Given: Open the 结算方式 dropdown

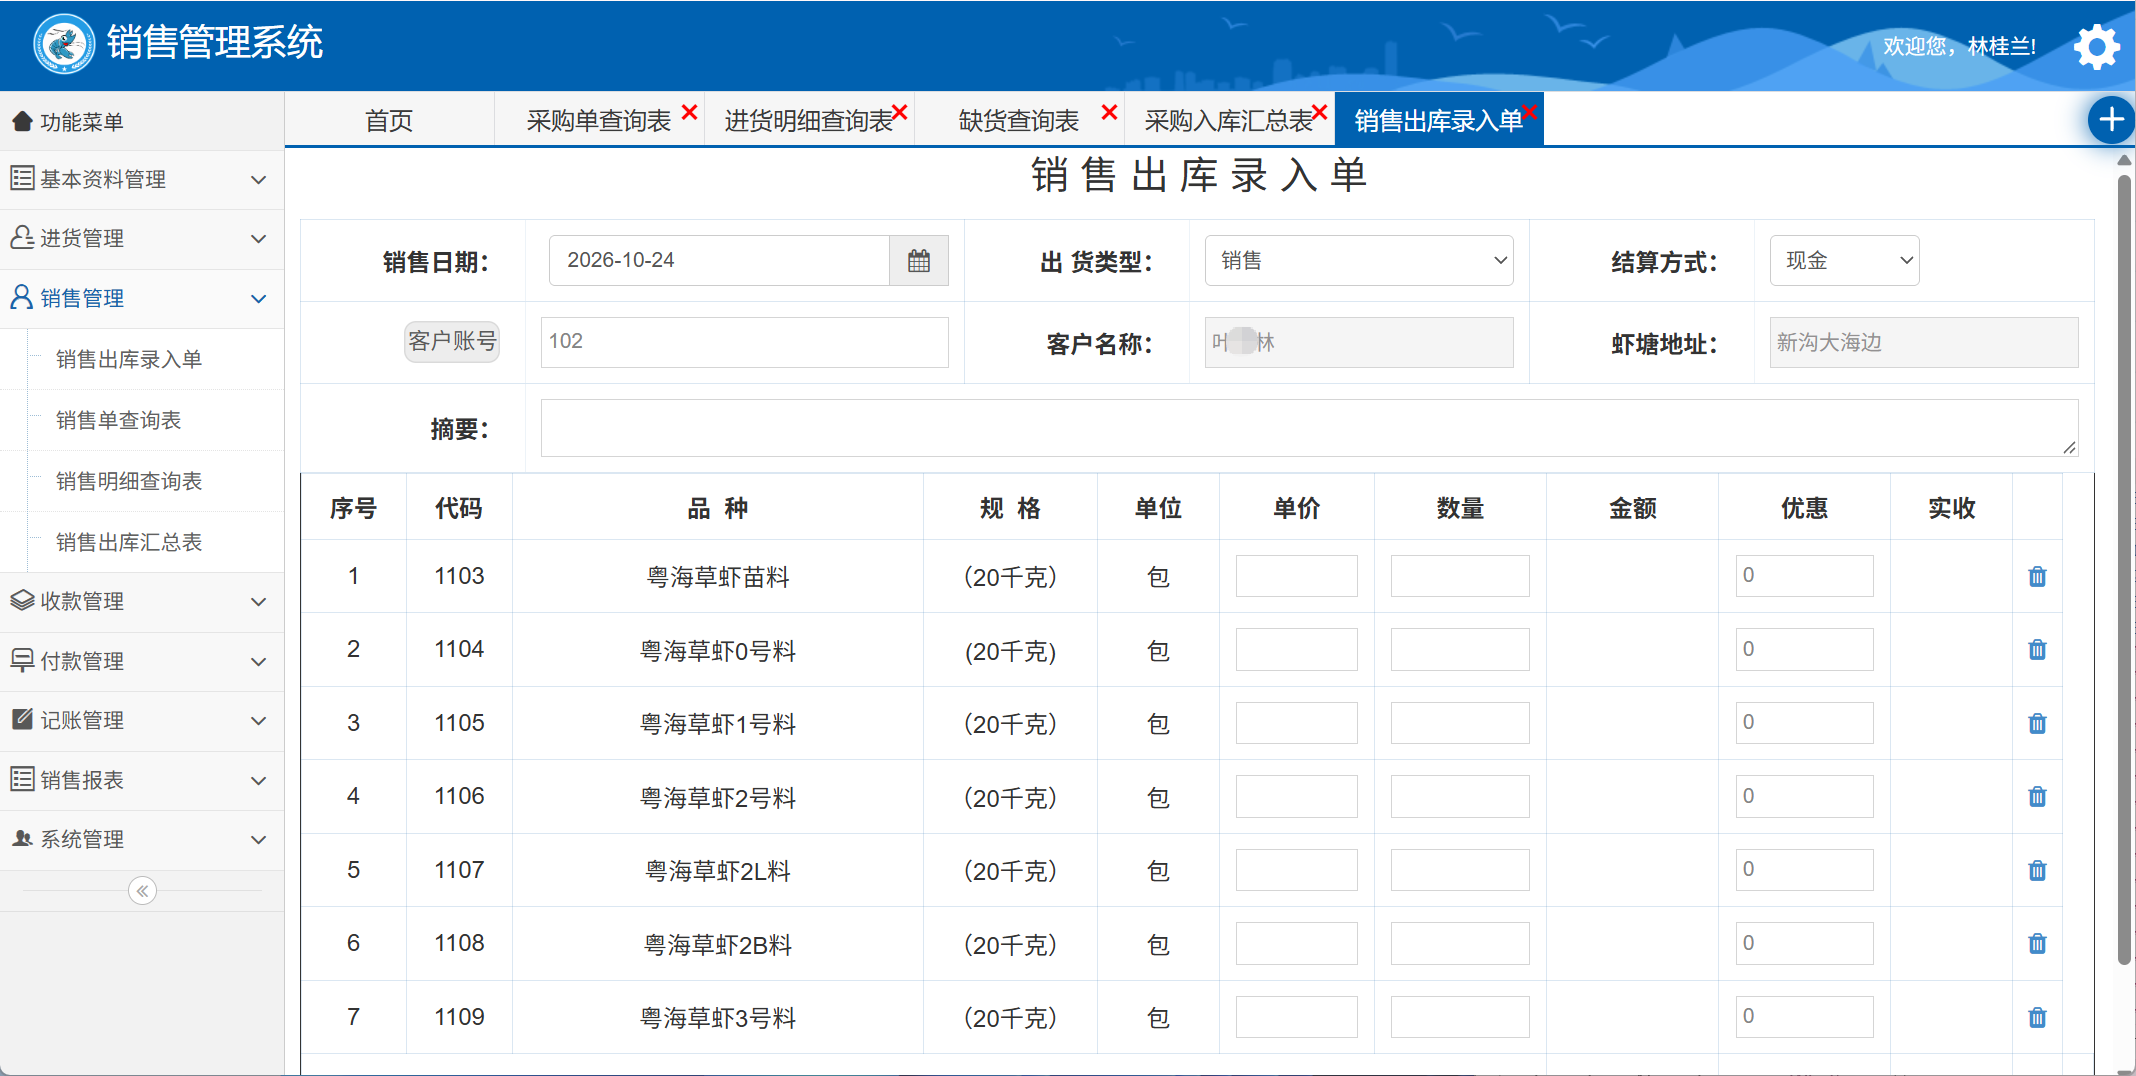Looking at the screenshot, I should pos(1844,261).
